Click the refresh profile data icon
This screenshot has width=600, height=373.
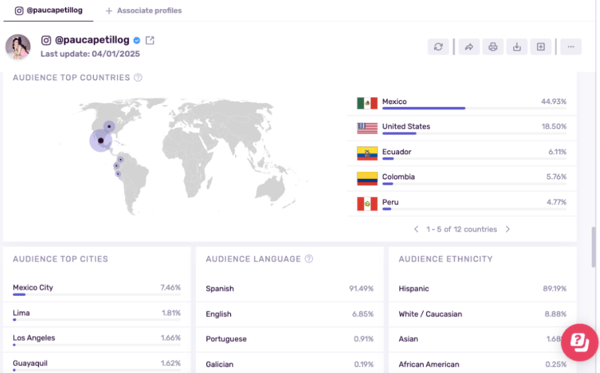438,47
